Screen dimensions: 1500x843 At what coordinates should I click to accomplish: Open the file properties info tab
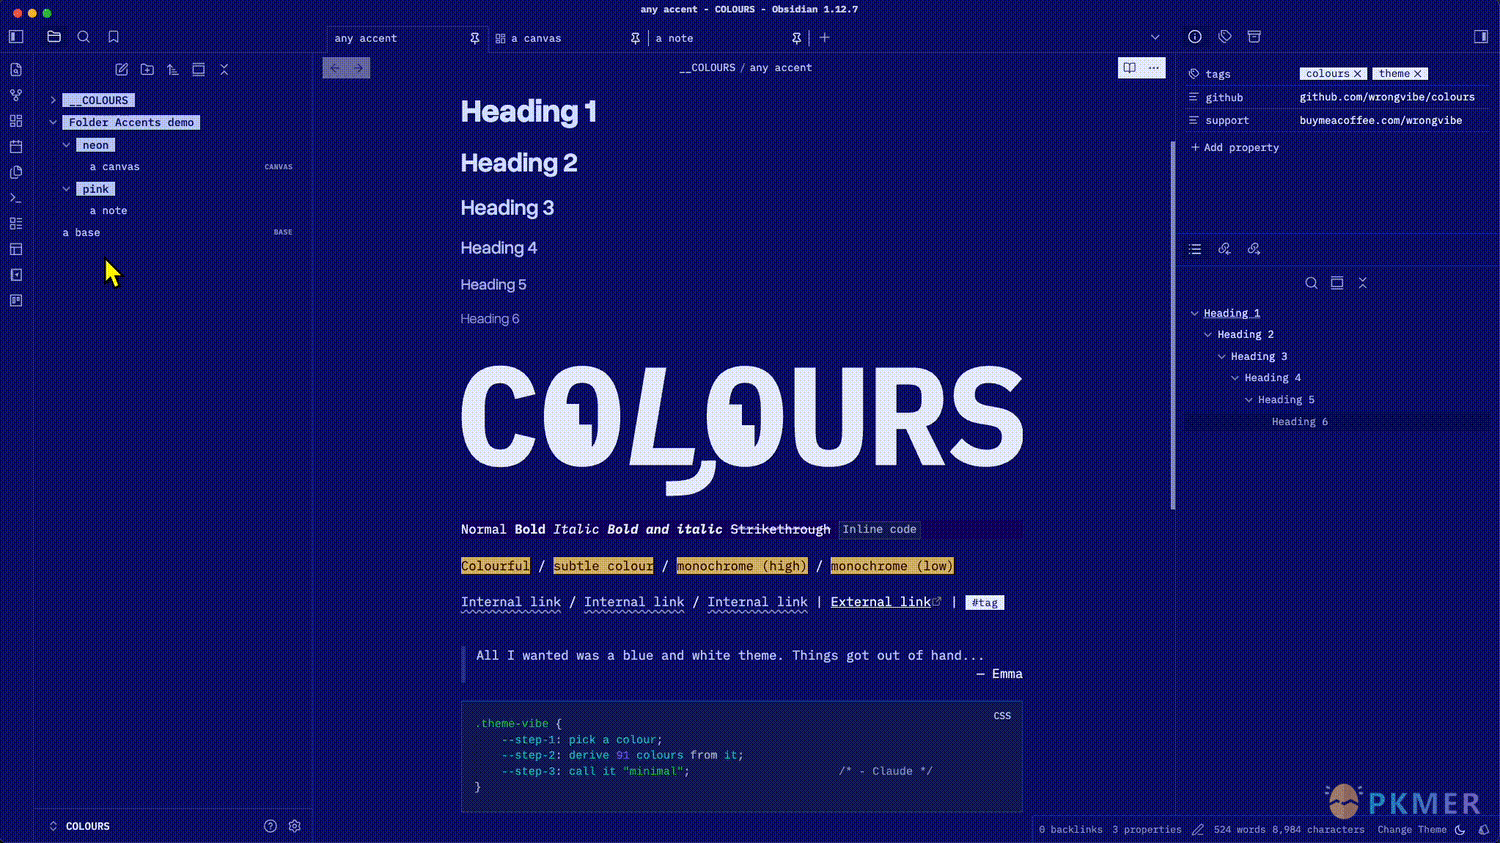1195,37
